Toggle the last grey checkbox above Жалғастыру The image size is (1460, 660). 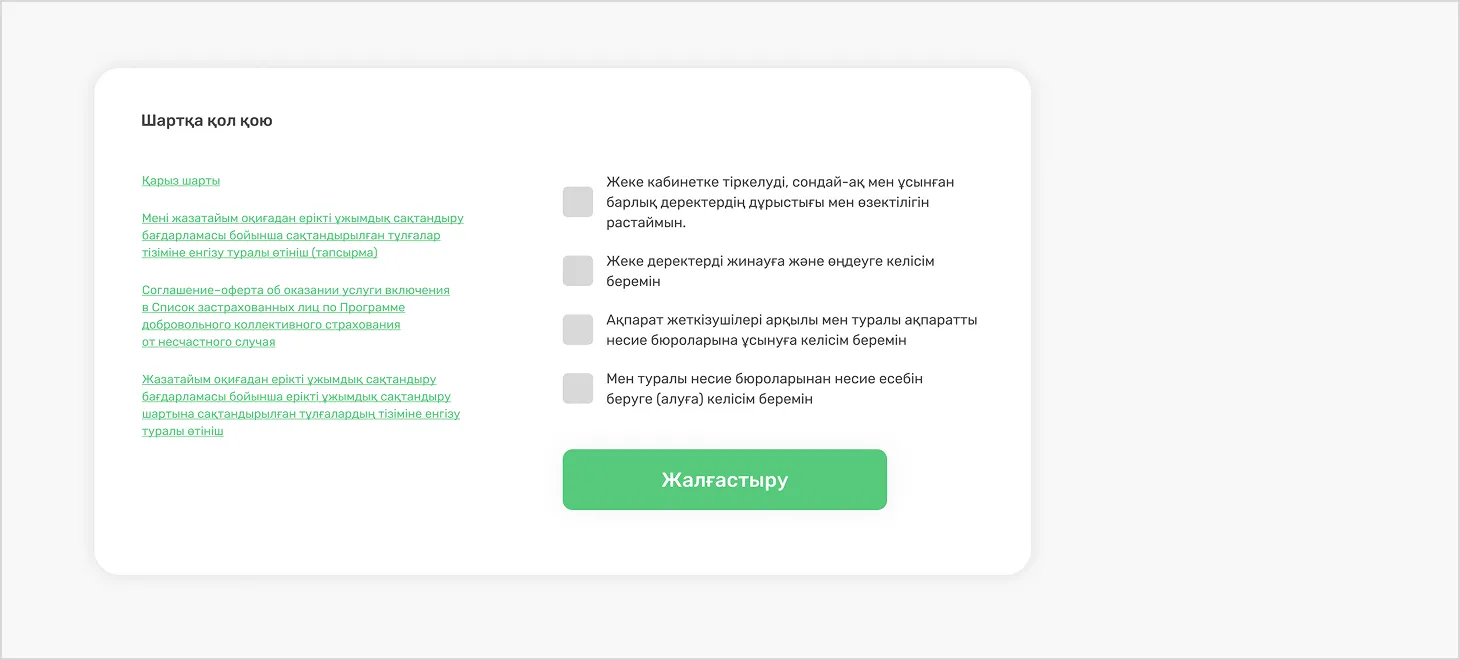(578, 389)
